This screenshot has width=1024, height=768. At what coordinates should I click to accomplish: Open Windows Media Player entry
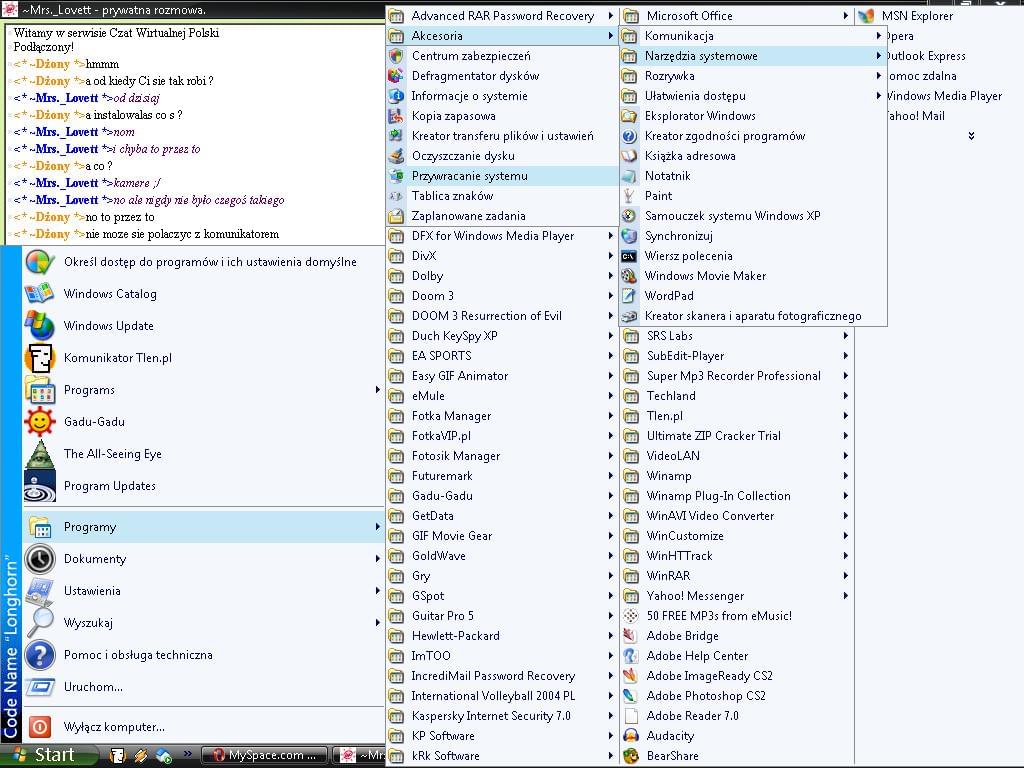point(945,96)
